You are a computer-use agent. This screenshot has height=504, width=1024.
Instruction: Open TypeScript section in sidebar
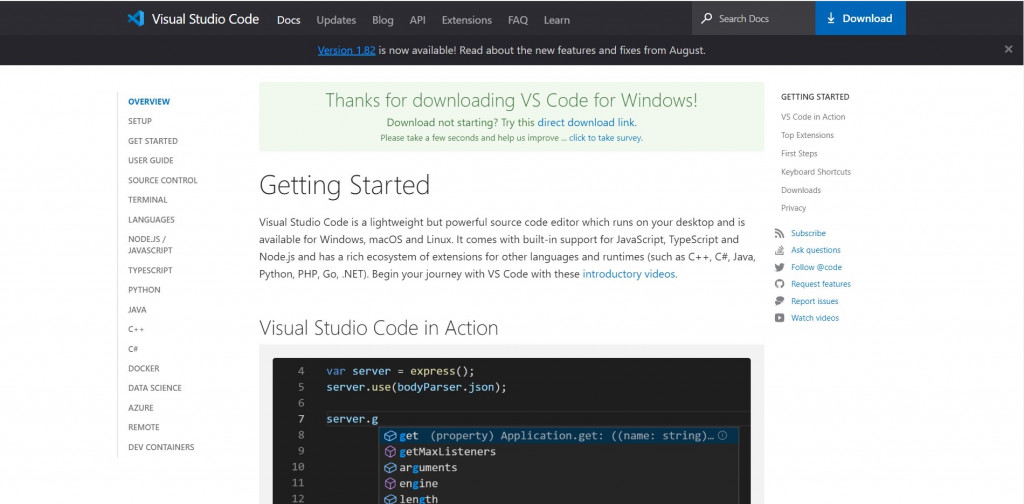click(x=150, y=270)
